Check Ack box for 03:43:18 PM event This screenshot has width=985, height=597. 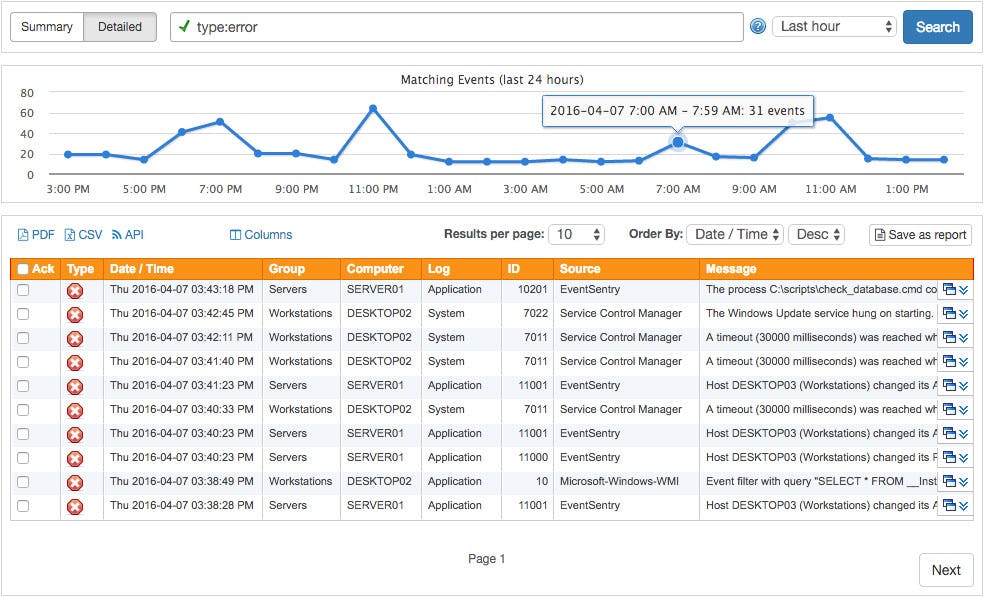point(23,290)
